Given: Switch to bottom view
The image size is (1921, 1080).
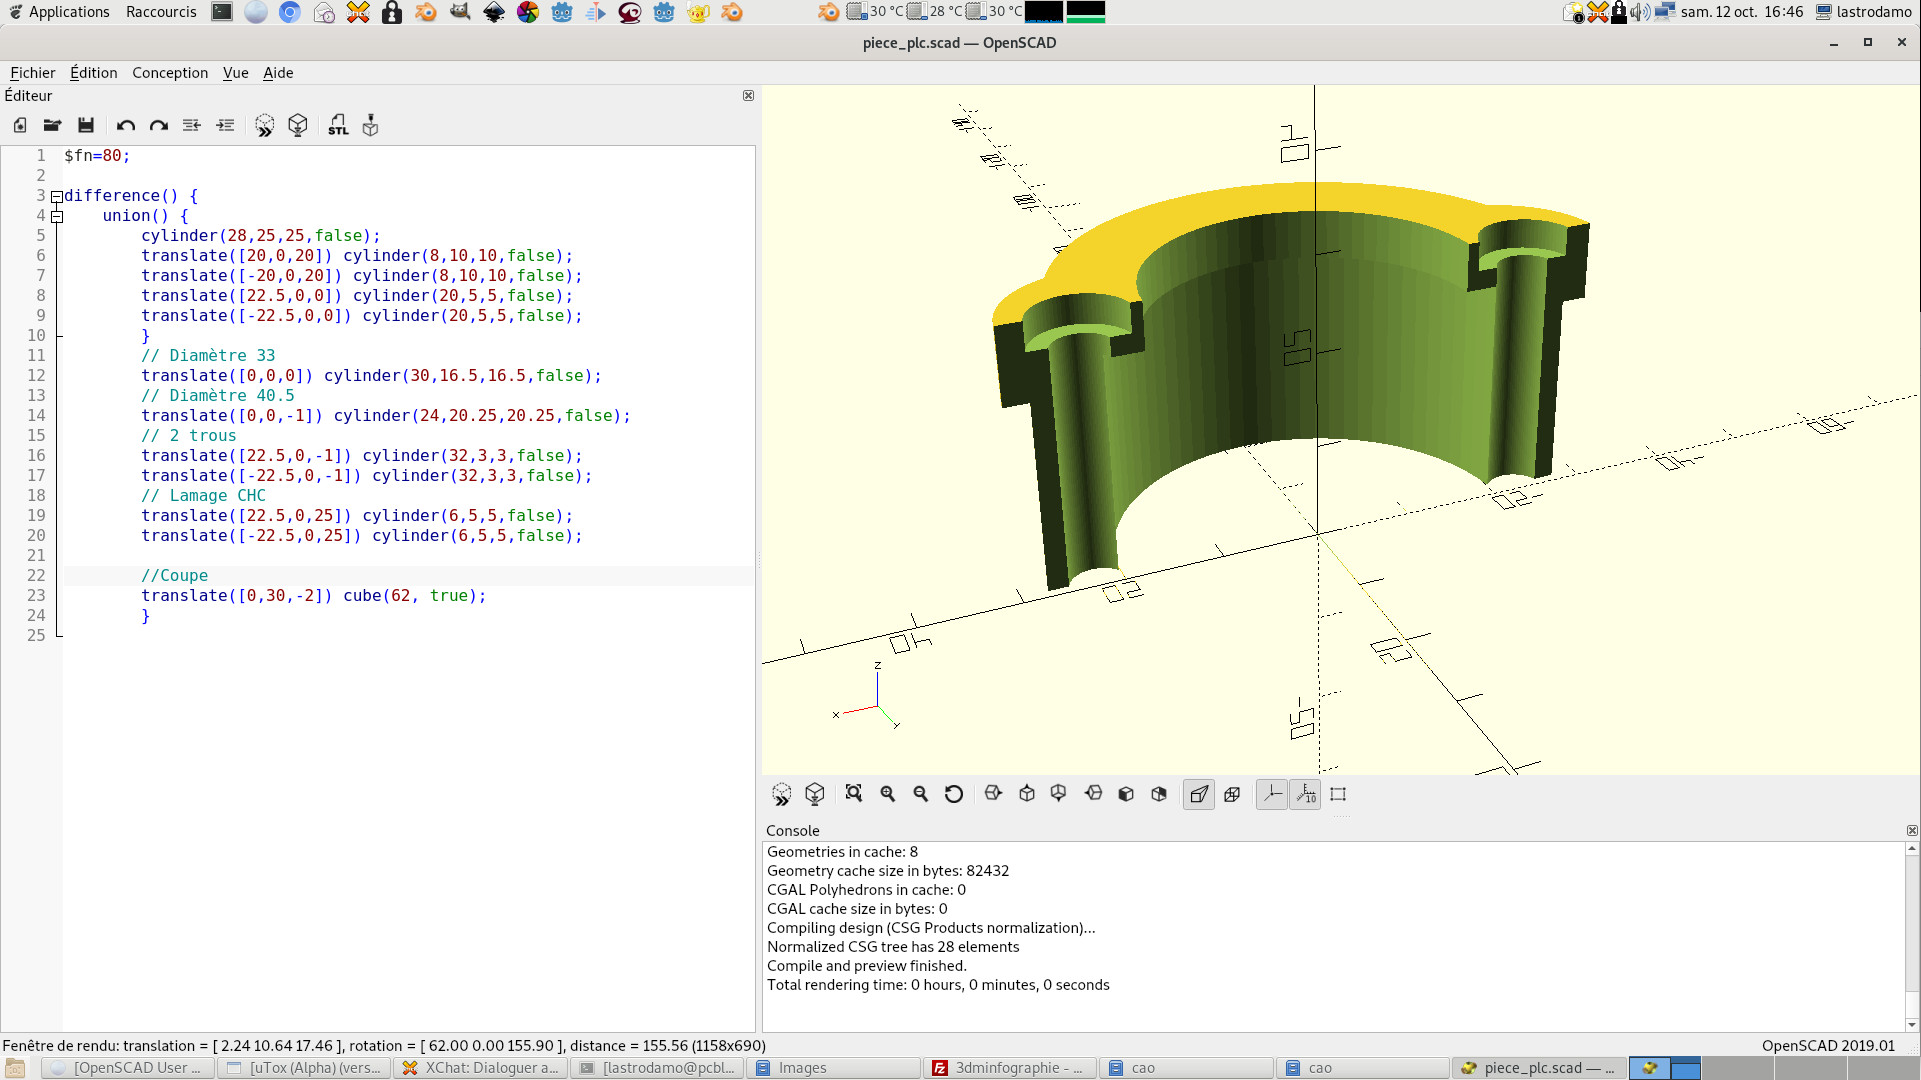Looking at the screenshot, I should pos(1059,794).
